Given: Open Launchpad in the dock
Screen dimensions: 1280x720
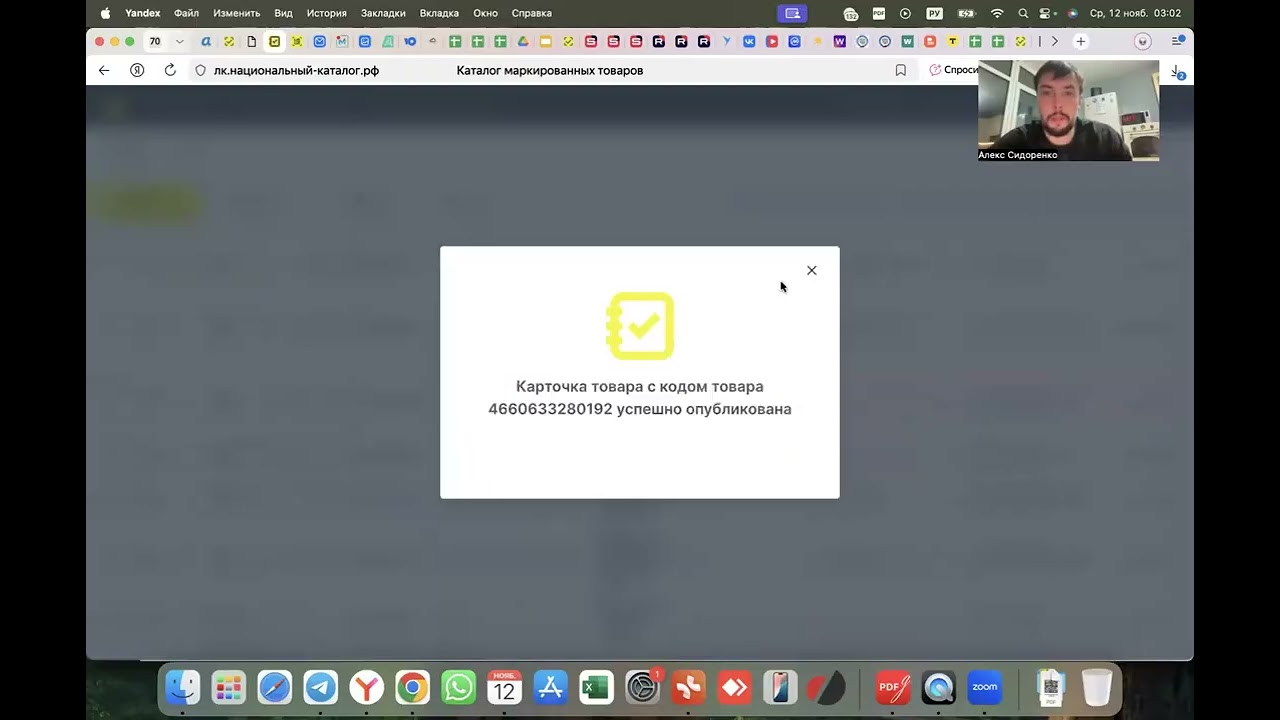Looking at the screenshot, I should click(x=228, y=687).
